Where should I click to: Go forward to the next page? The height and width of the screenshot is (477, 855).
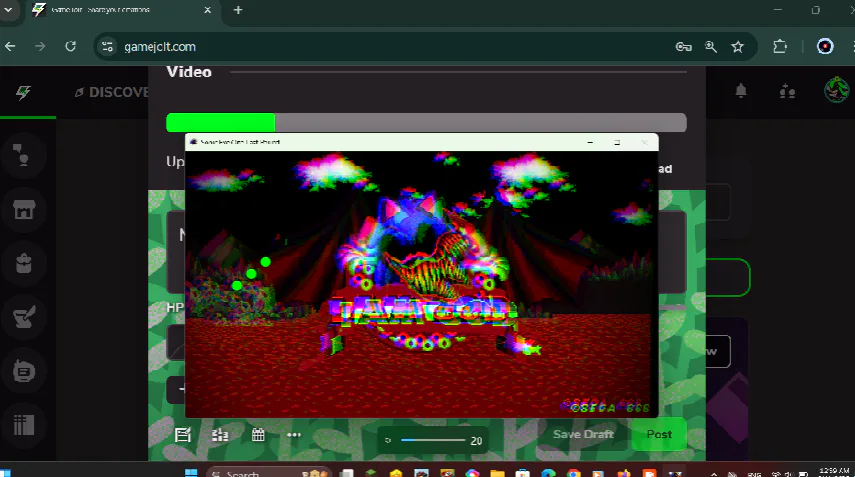tap(40, 47)
